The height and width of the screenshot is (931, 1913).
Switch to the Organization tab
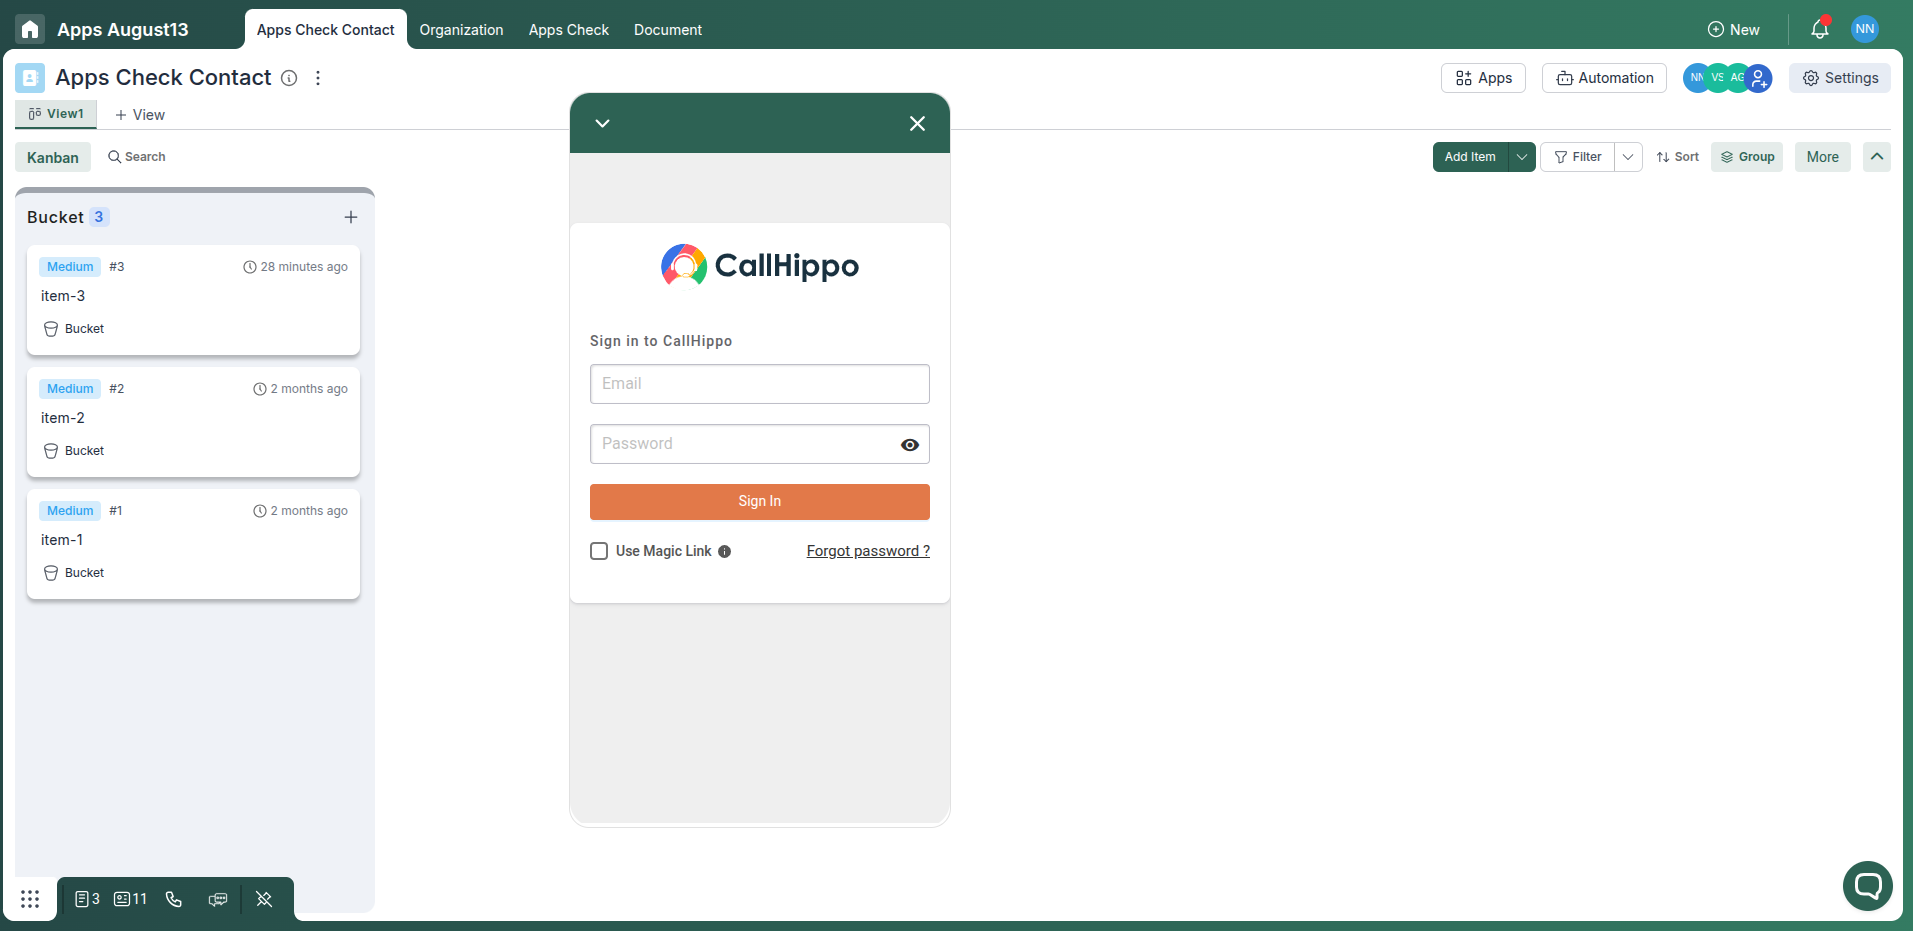point(461,29)
